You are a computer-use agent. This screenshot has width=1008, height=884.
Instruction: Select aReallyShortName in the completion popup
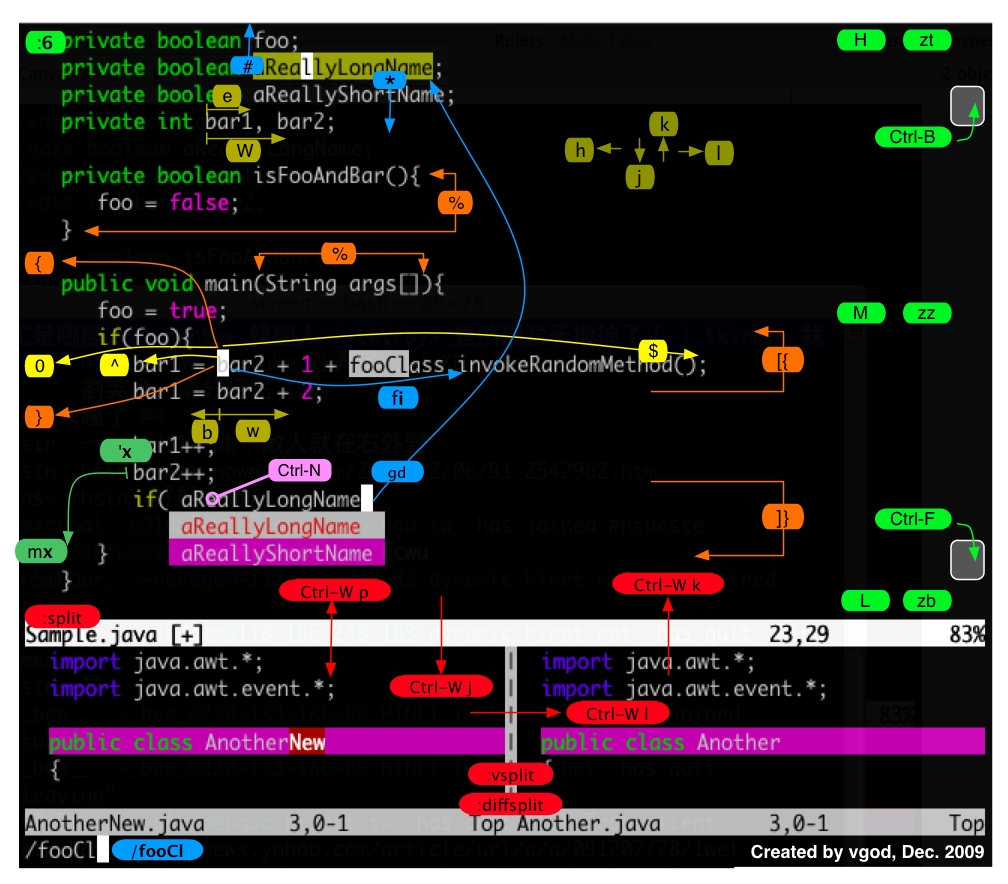pyautogui.click(x=276, y=553)
